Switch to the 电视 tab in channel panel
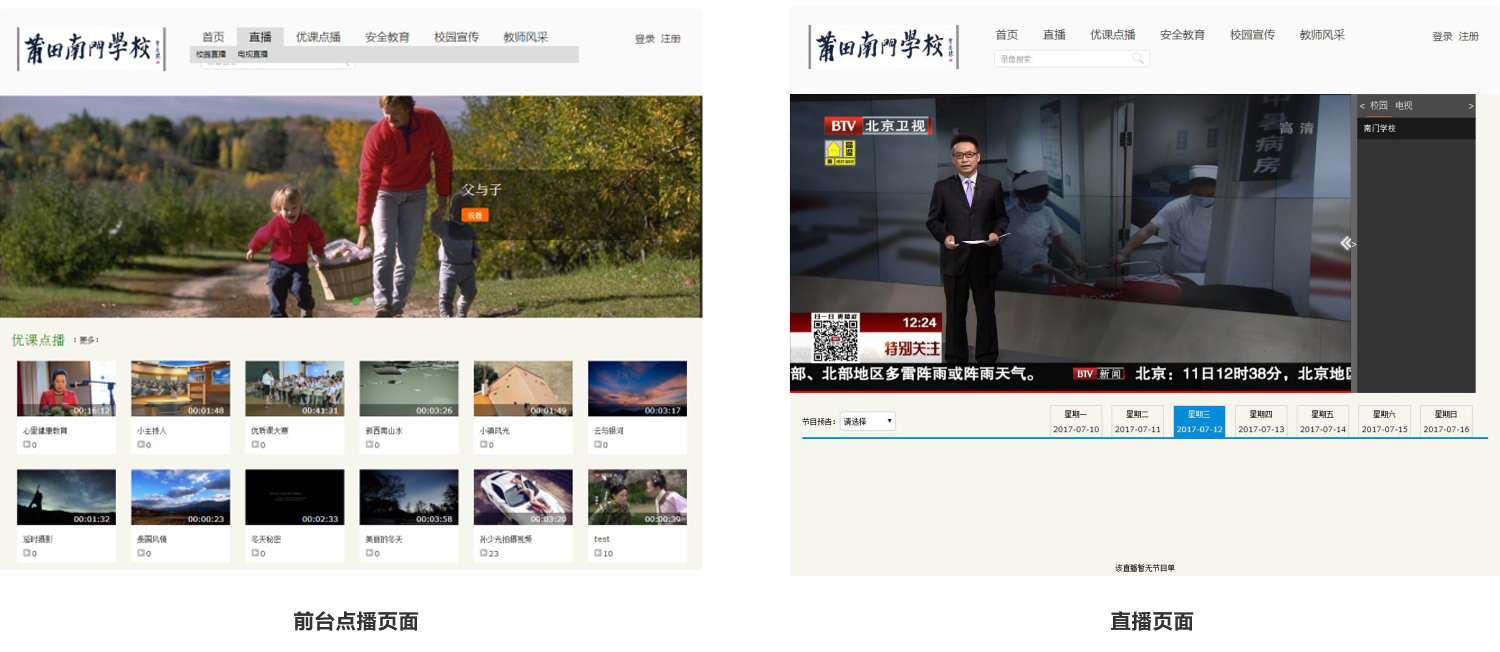This screenshot has height=652, width=1500. pos(1404,106)
